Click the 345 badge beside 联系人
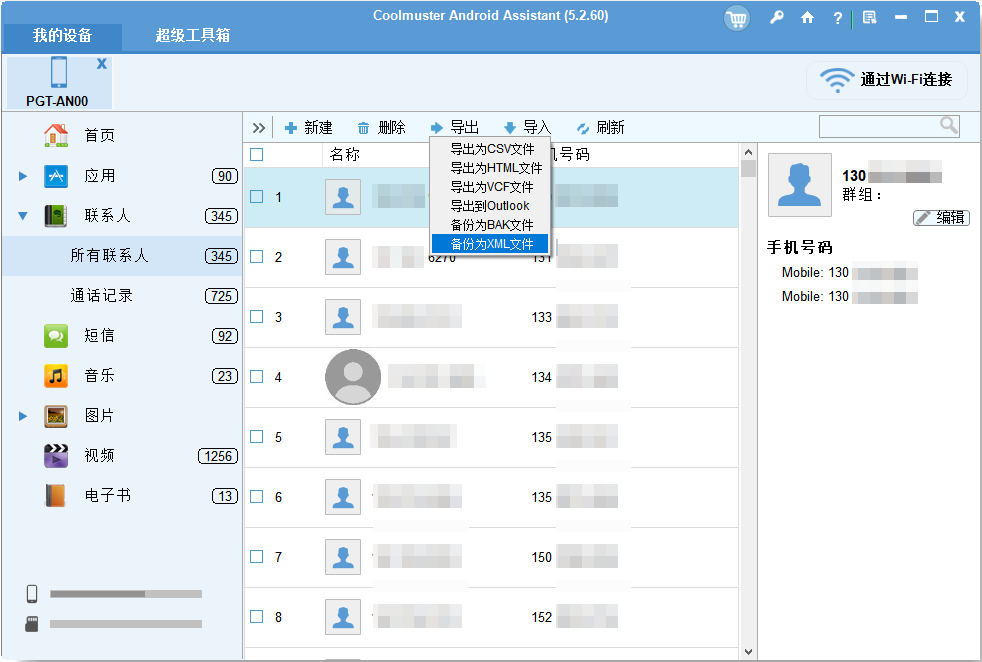This screenshot has height=662, width=982. [222, 216]
